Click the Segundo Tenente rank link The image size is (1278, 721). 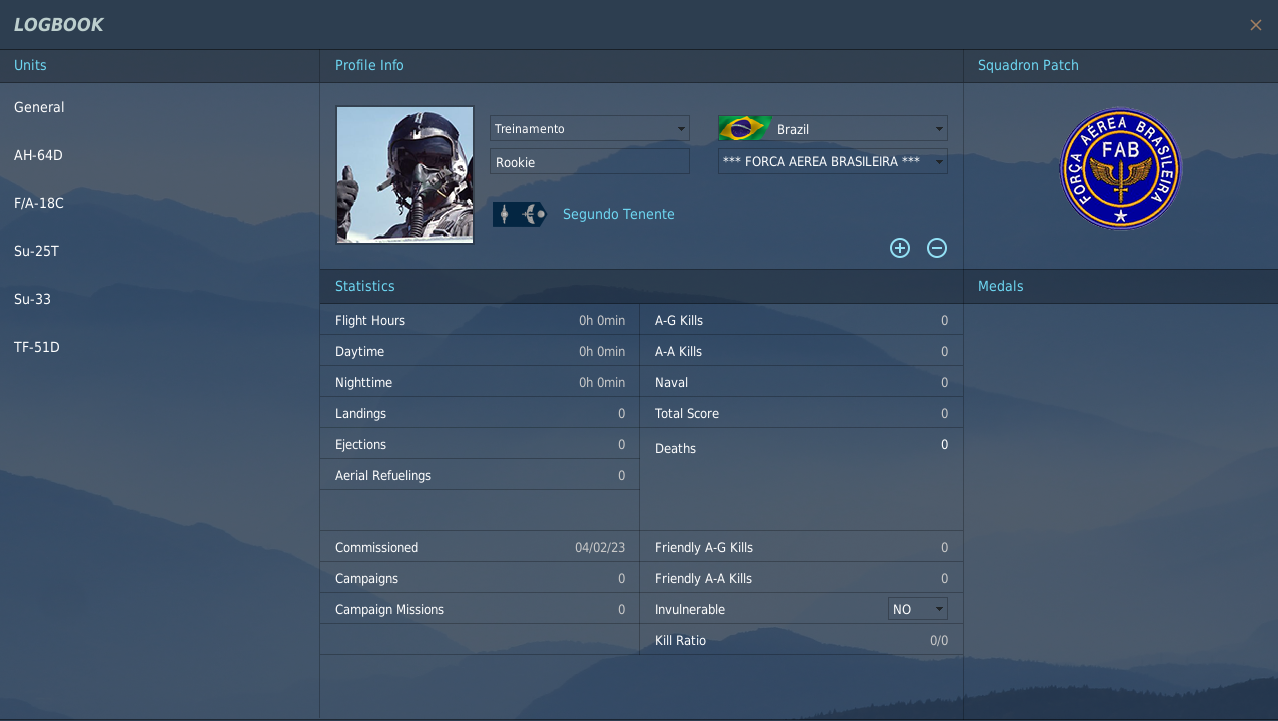point(618,214)
